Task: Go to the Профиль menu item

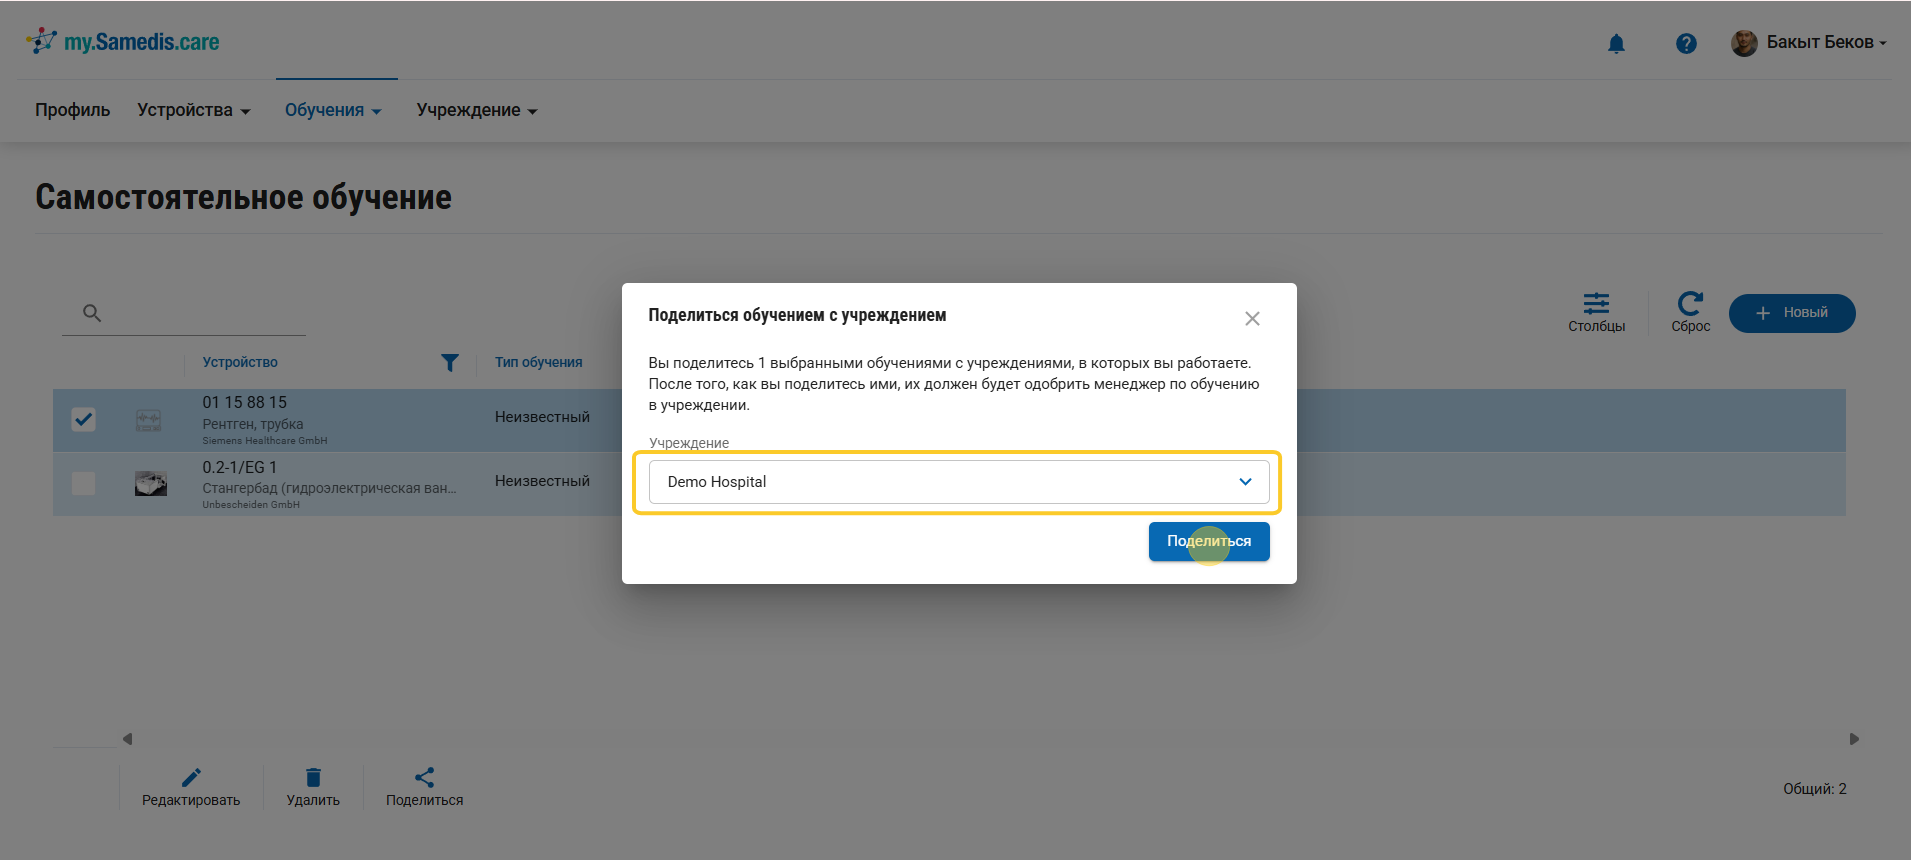Action: [73, 110]
